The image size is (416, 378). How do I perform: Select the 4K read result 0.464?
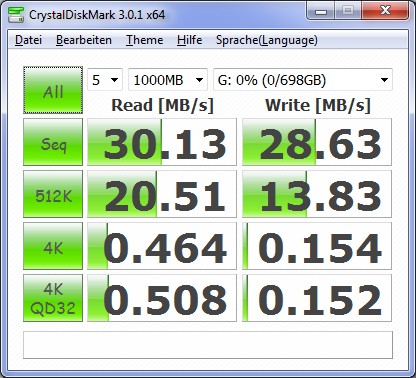pos(162,246)
